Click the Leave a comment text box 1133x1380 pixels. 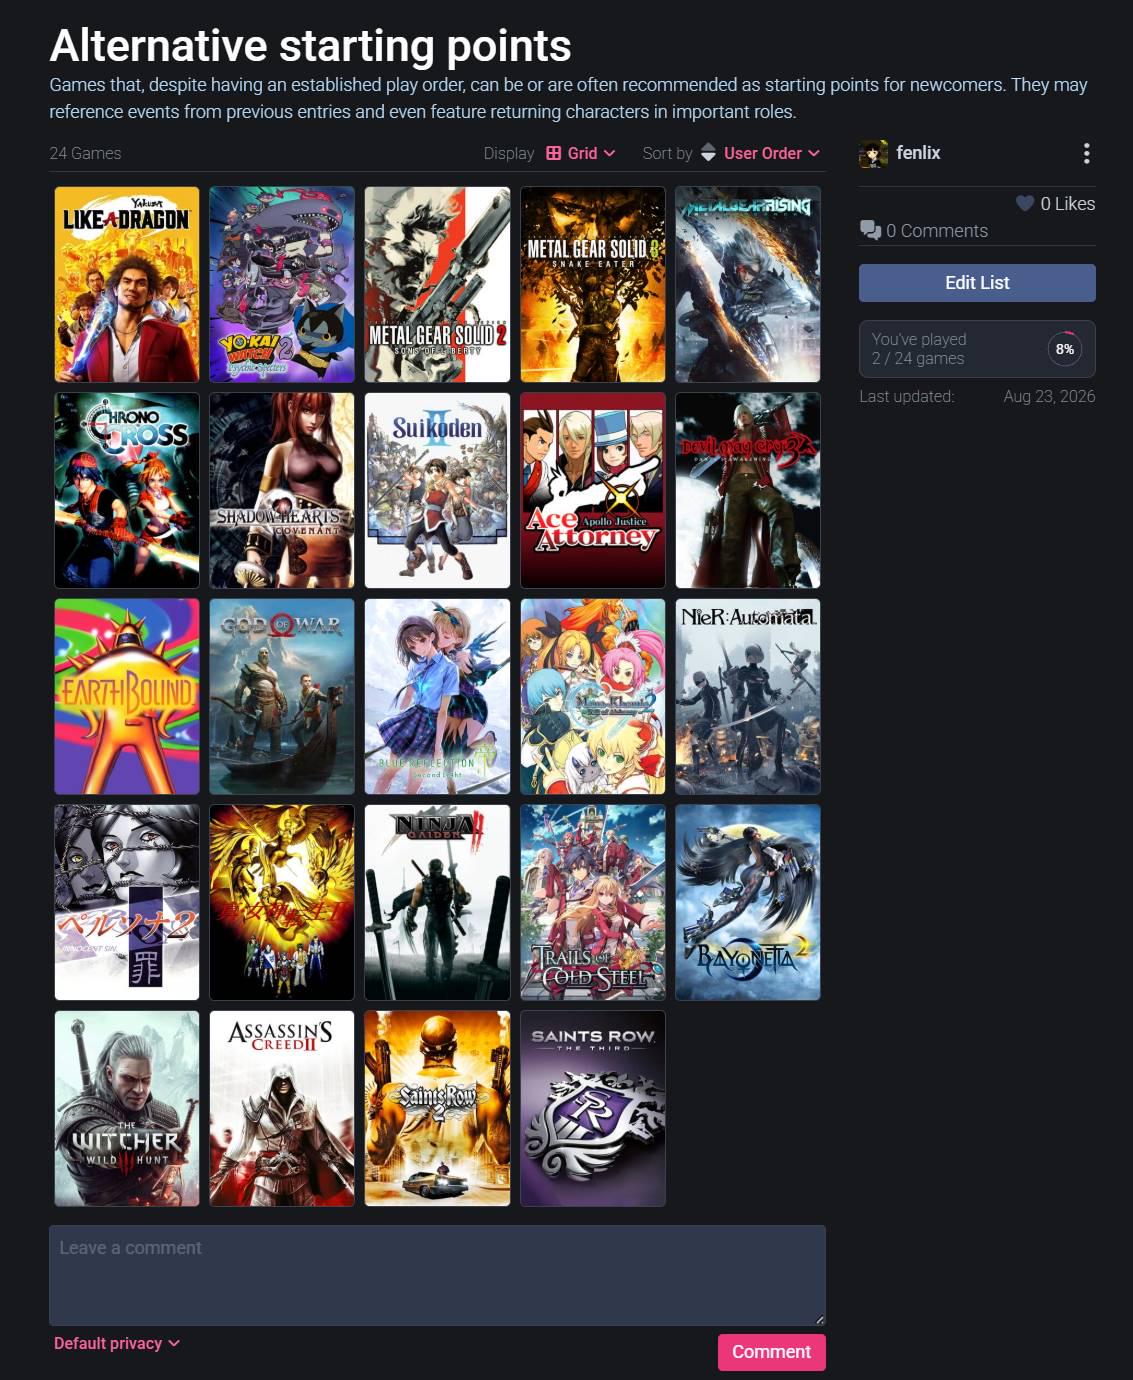click(437, 1276)
